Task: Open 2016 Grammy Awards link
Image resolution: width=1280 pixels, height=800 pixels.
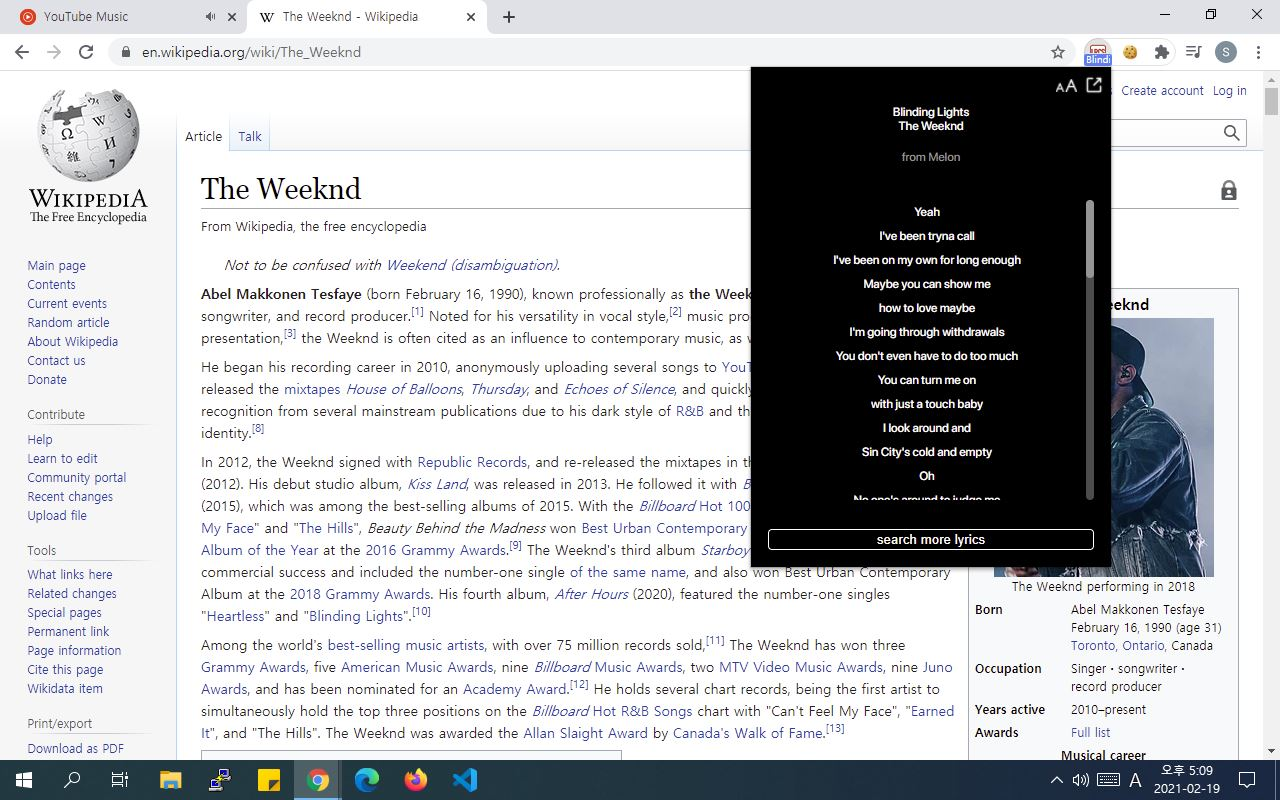Action: 436,550
